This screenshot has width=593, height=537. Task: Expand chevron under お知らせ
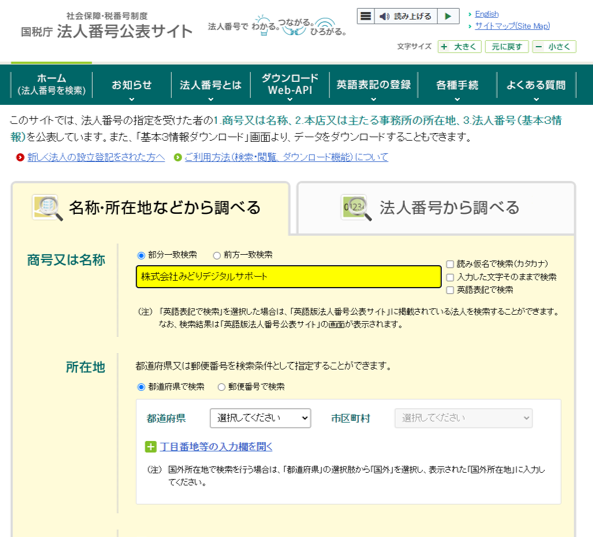132,99
